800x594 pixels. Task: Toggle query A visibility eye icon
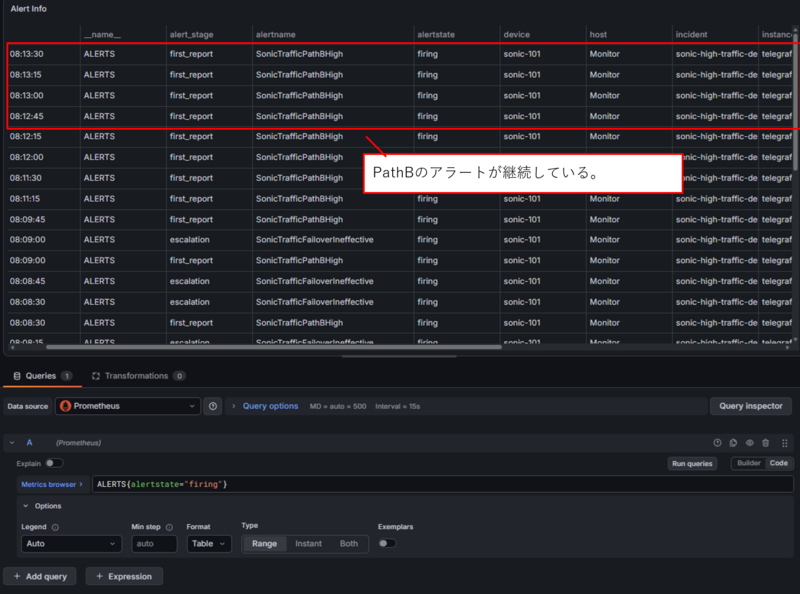pos(749,443)
